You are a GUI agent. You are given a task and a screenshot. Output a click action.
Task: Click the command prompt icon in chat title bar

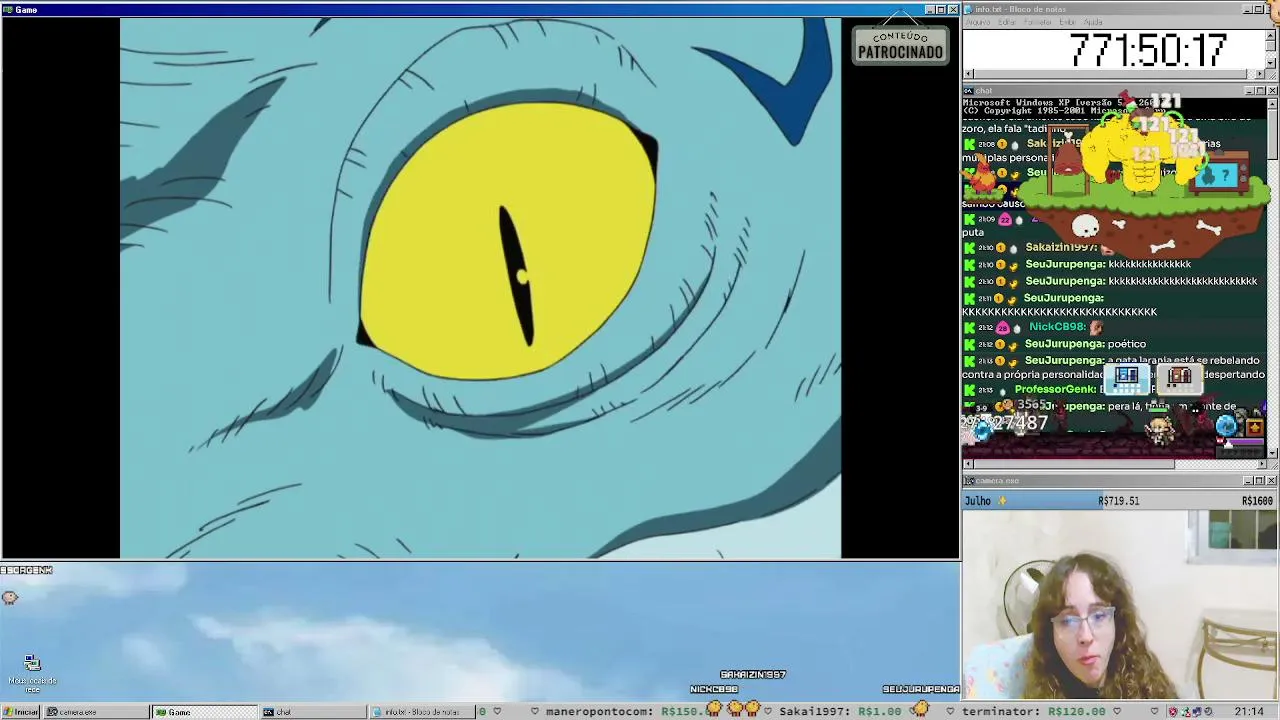tap(969, 91)
